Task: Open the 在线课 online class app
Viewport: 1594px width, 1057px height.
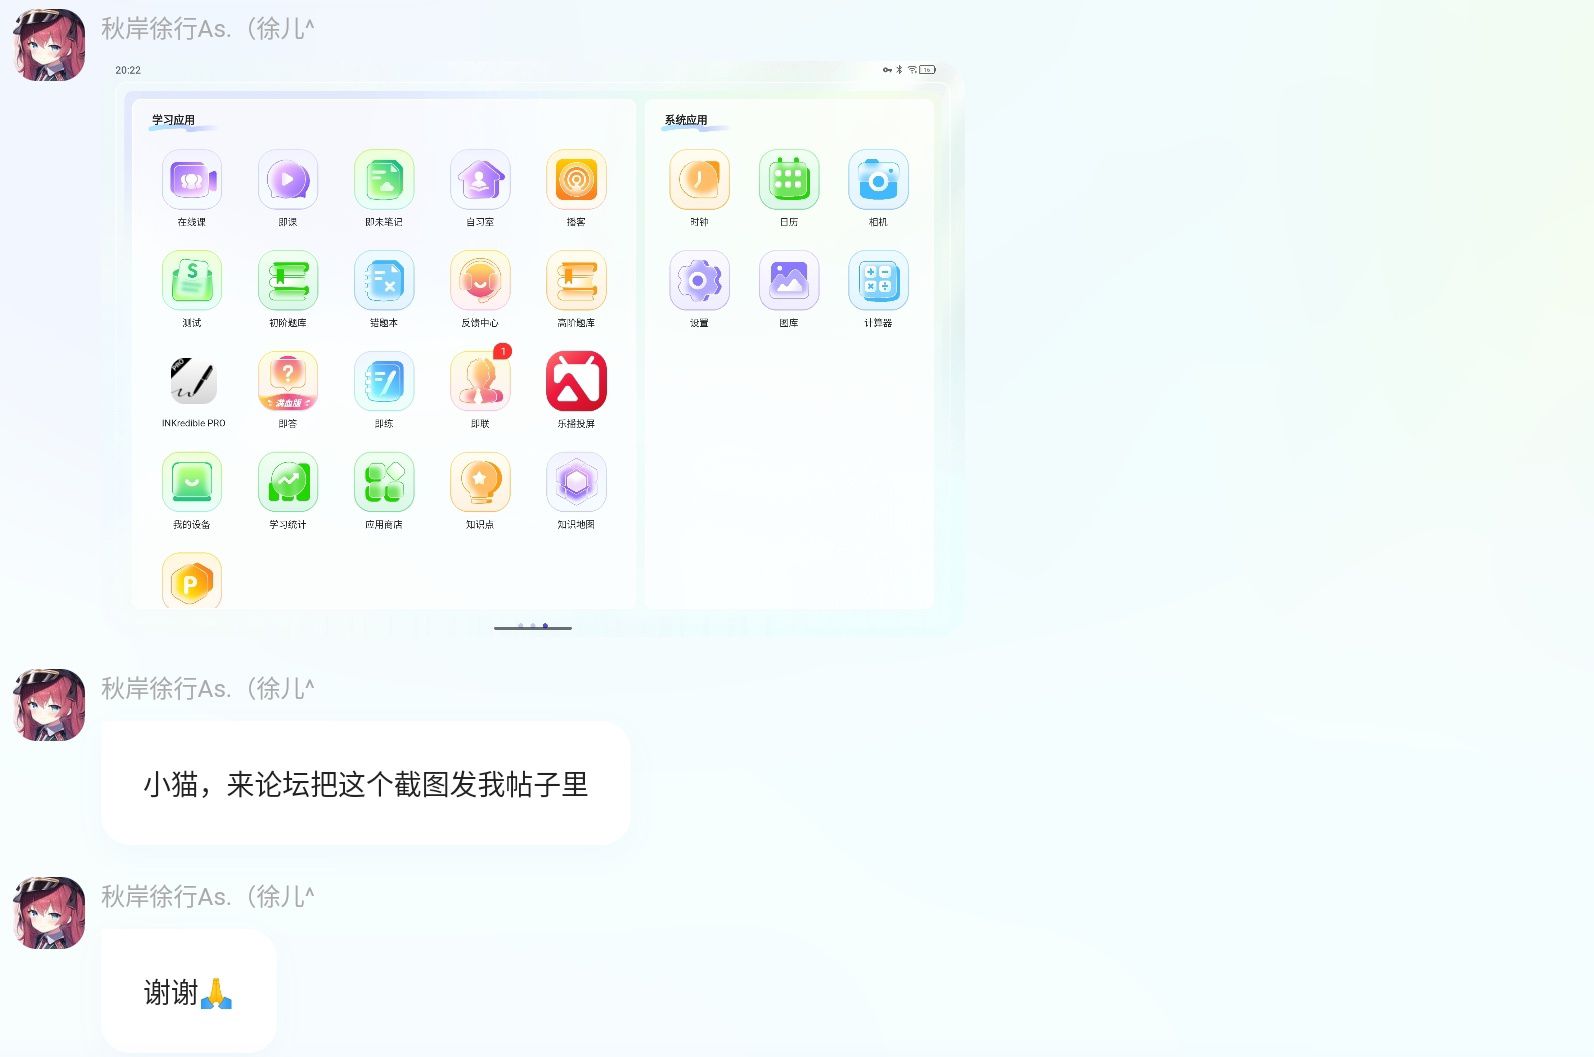Action: [x=191, y=181]
